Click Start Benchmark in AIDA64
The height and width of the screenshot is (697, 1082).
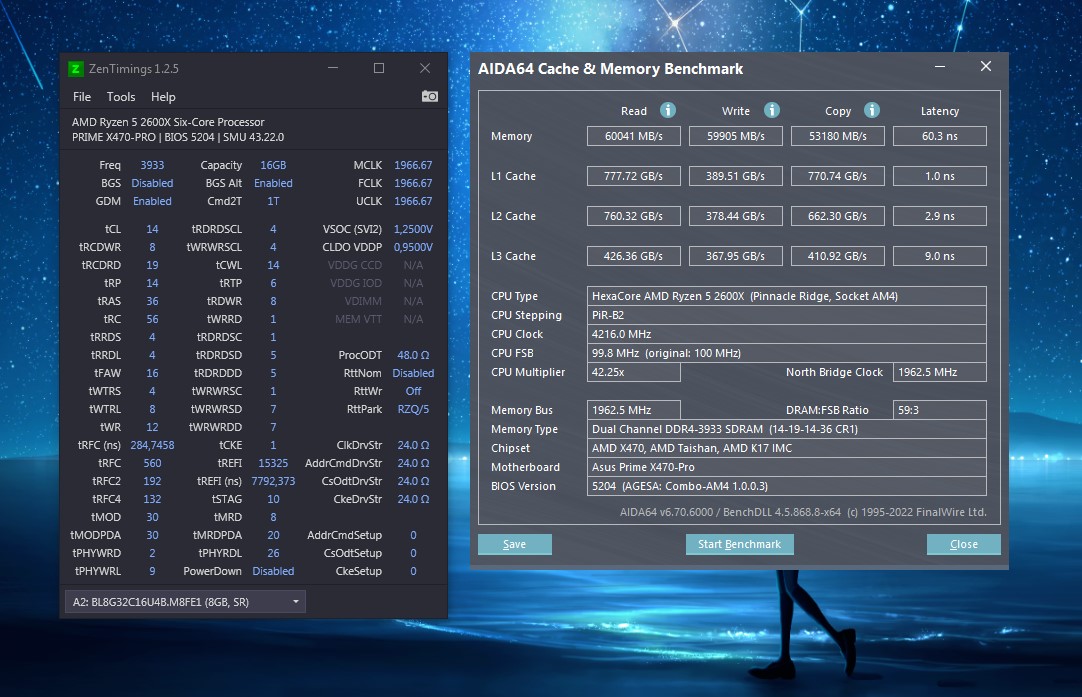coord(740,544)
